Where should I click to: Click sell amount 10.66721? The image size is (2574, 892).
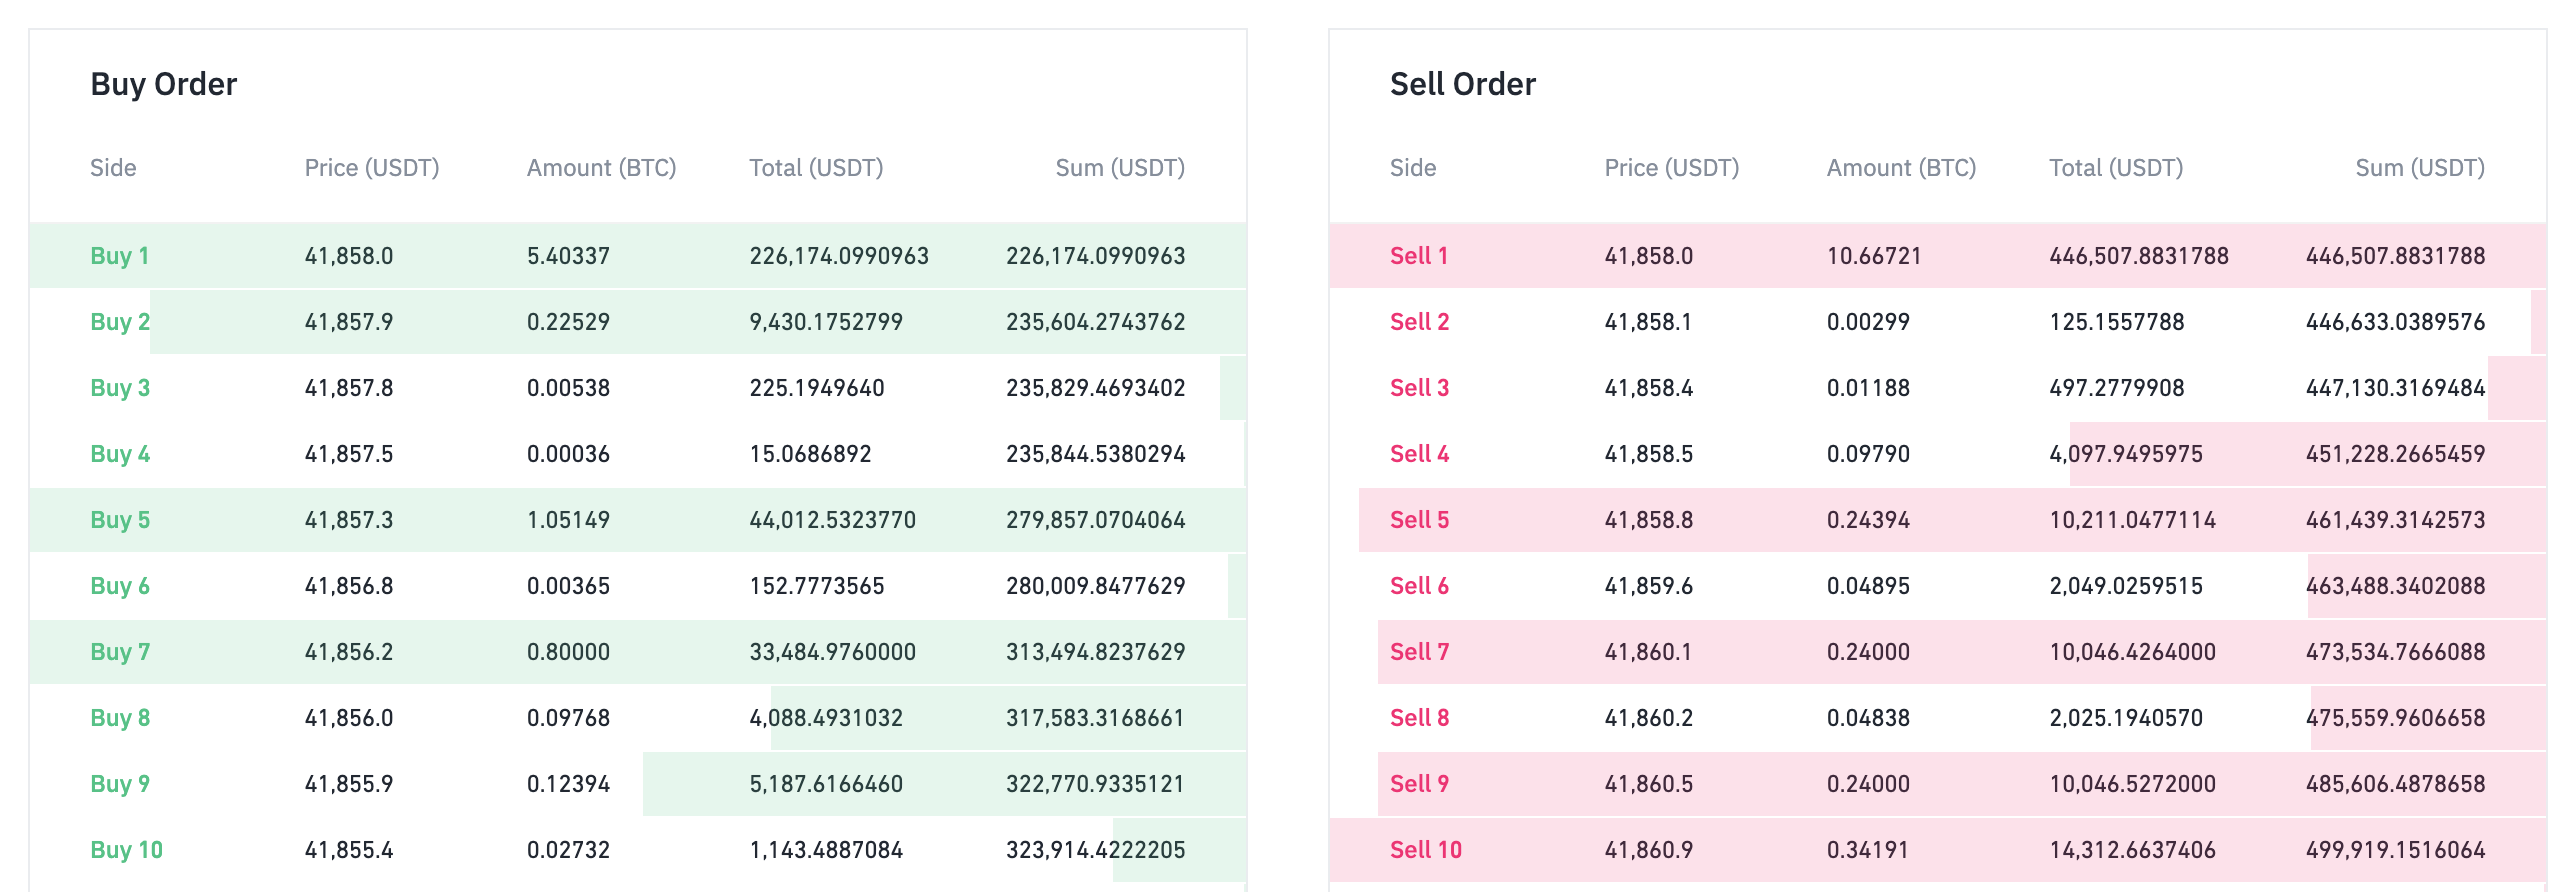1874,256
